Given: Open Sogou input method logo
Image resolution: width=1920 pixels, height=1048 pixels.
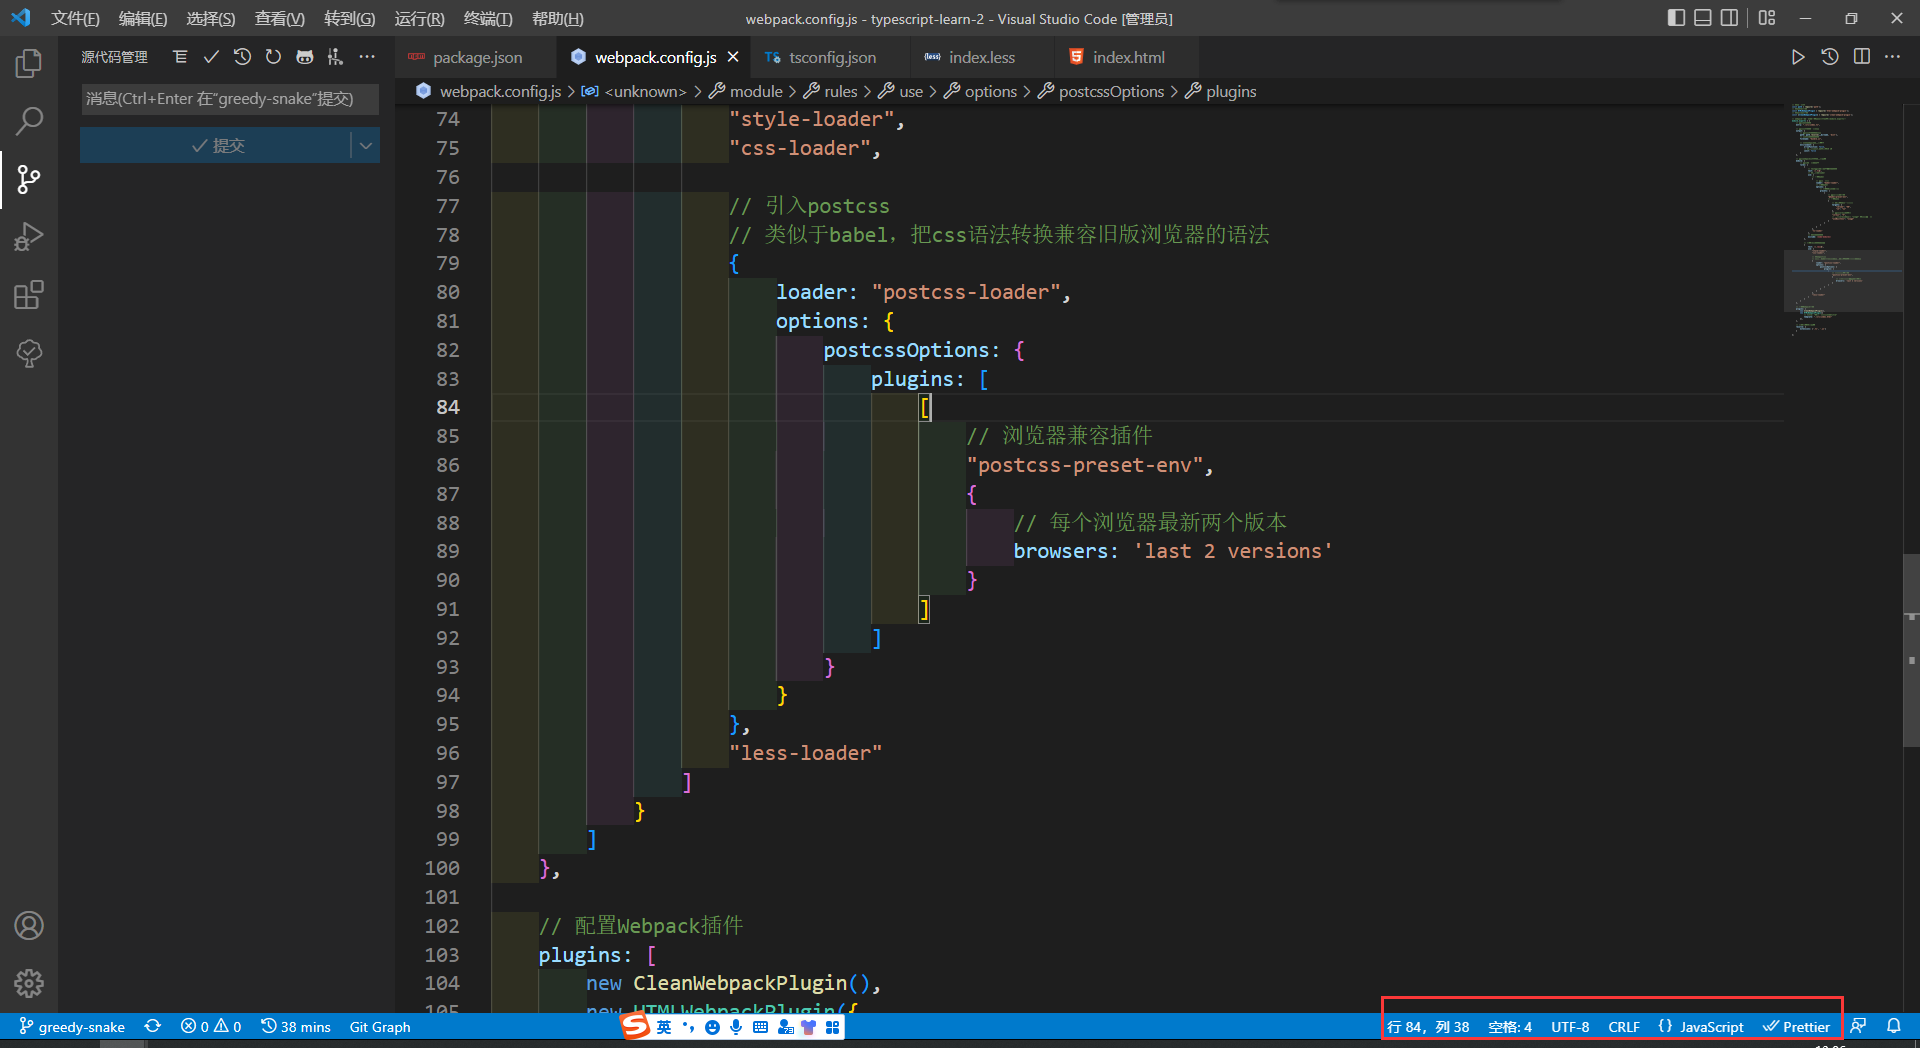Looking at the screenshot, I should pyautogui.click(x=636, y=1026).
